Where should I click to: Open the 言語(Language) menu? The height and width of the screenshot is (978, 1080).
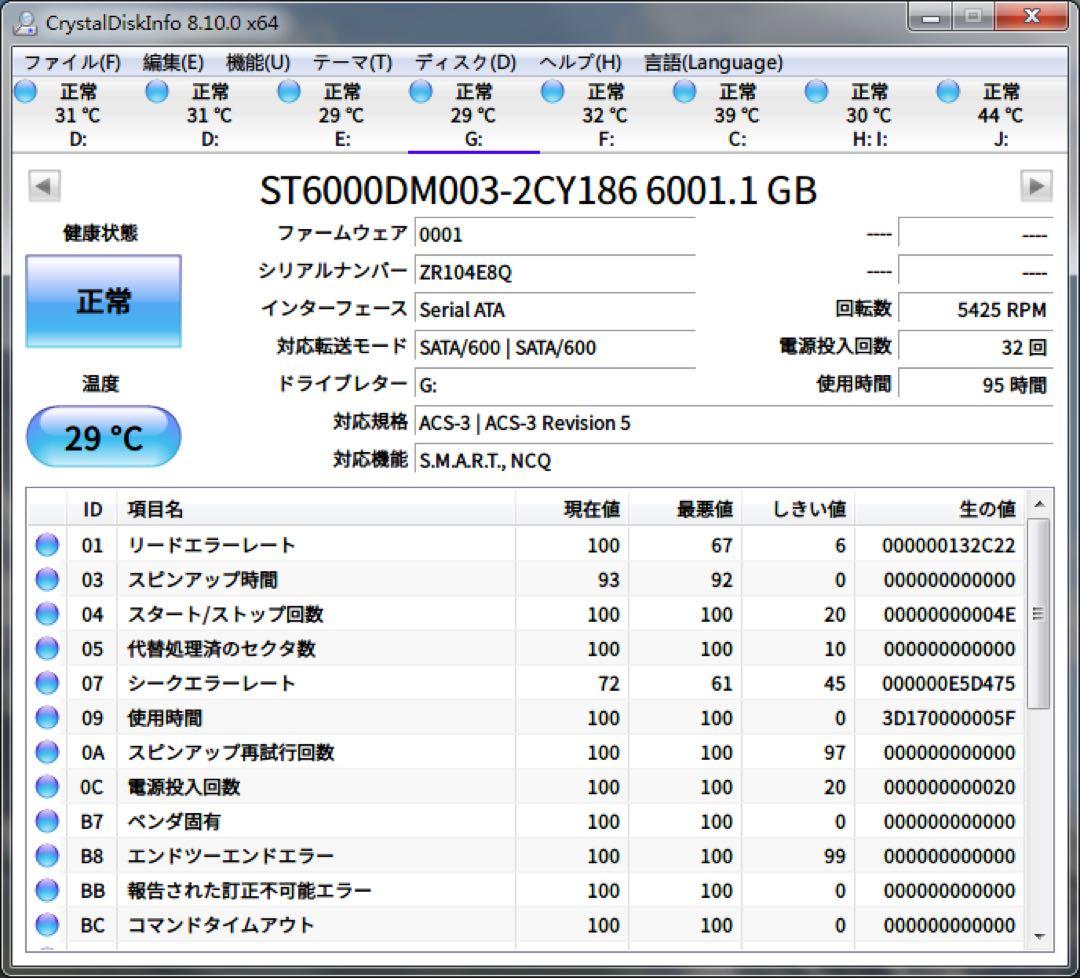pyautogui.click(x=712, y=62)
